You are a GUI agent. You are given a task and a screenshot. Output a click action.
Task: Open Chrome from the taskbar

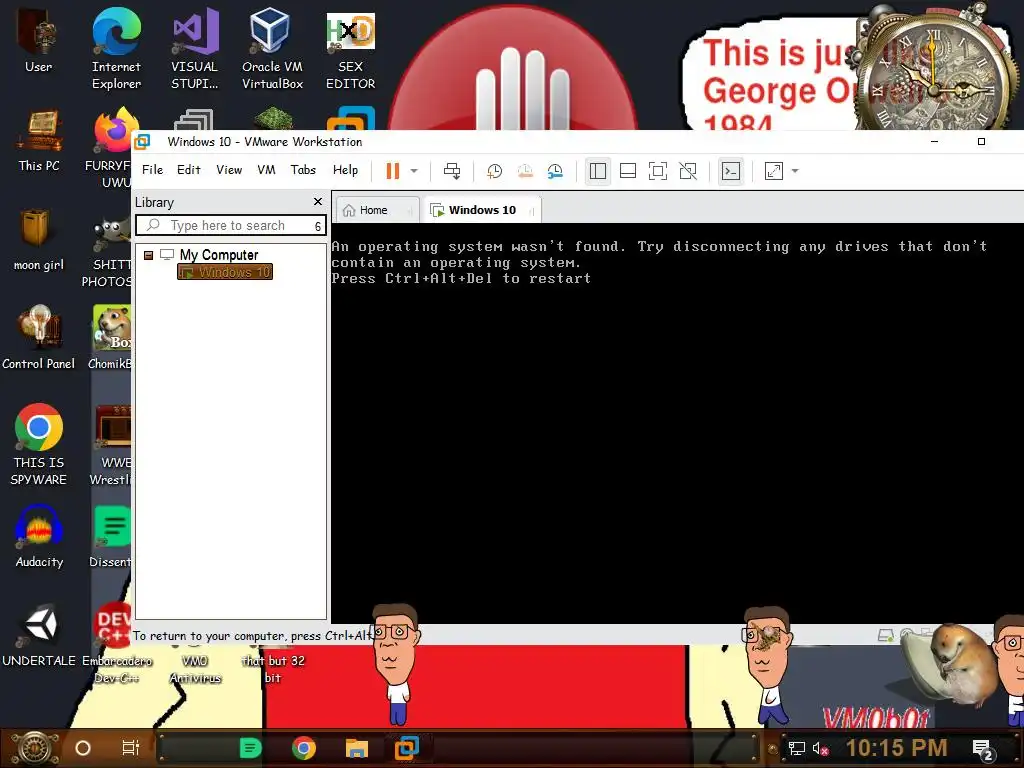click(x=304, y=748)
